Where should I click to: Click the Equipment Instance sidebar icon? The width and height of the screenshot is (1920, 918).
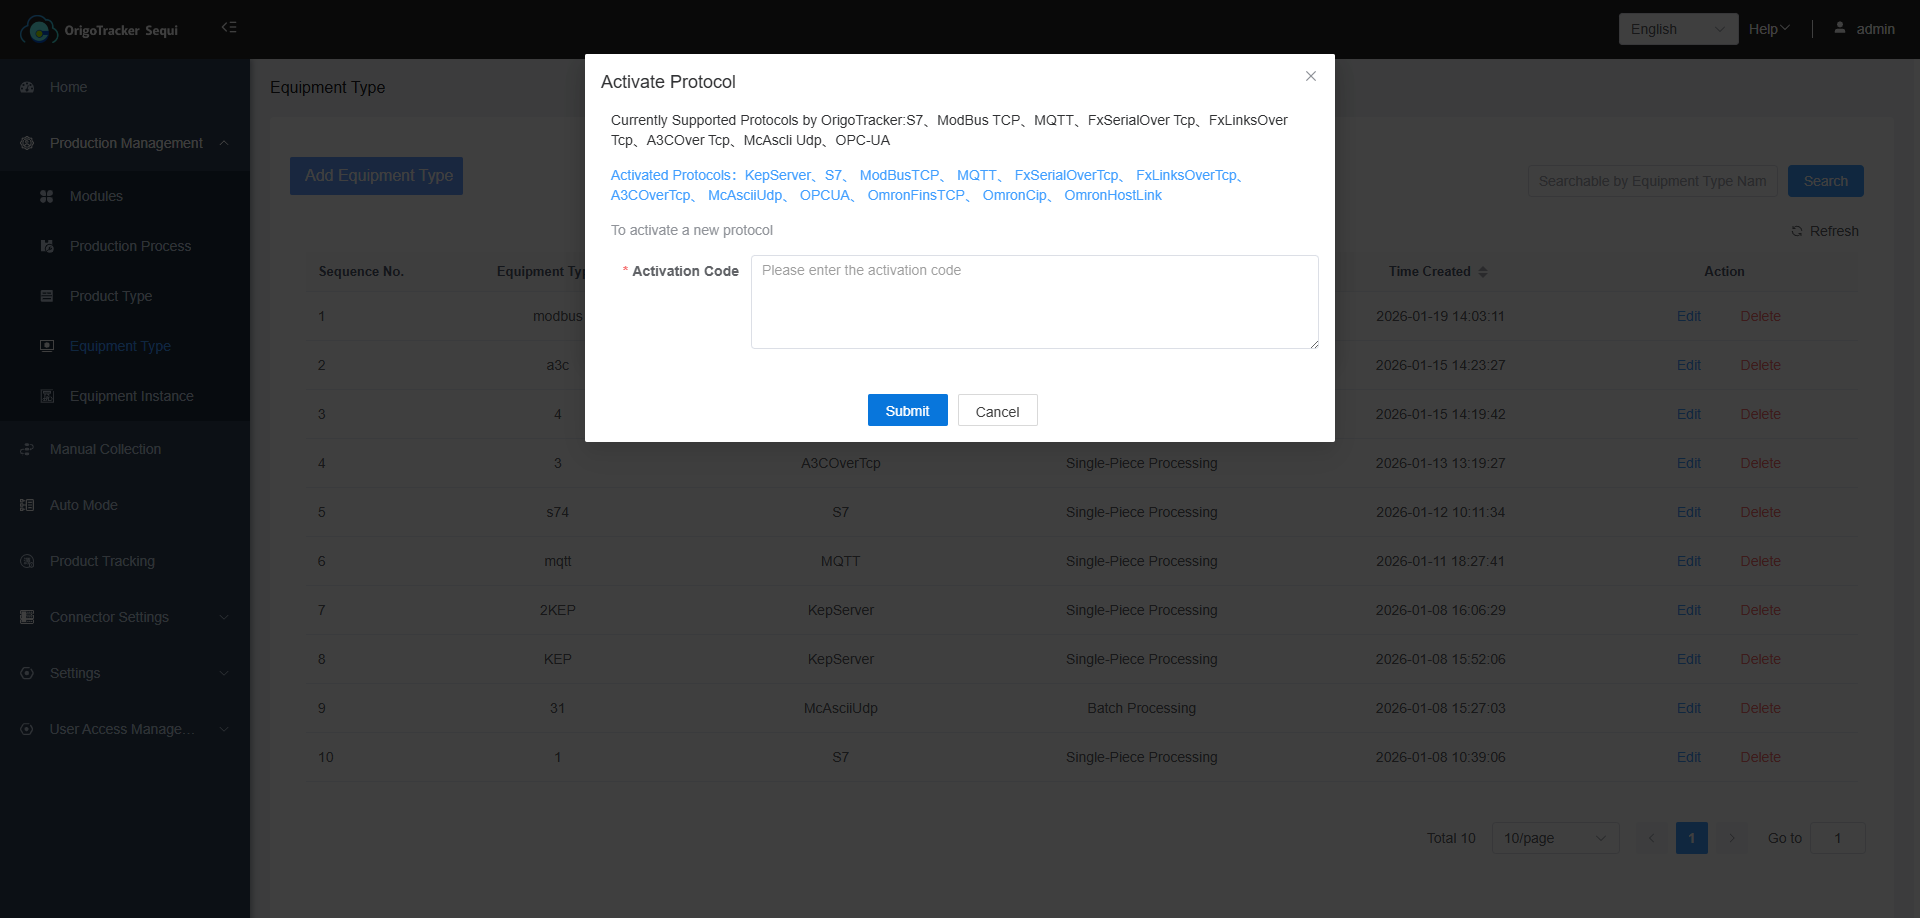click(x=46, y=396)
